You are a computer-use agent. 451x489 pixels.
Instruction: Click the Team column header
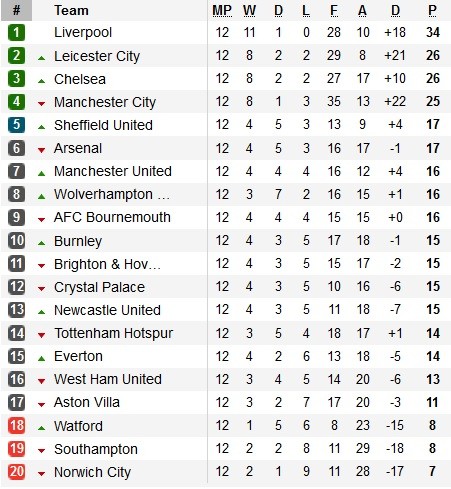click(x=71, y=11)
